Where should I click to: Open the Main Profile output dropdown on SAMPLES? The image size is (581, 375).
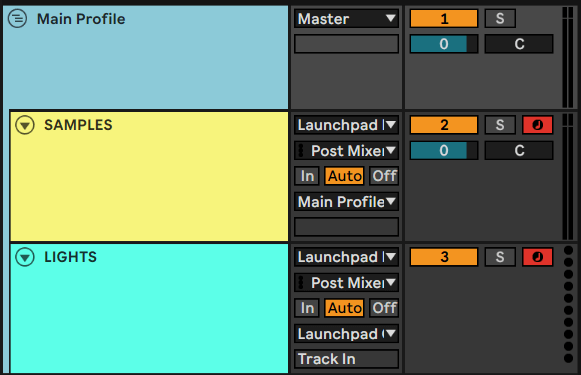click(x=346, y=202)
